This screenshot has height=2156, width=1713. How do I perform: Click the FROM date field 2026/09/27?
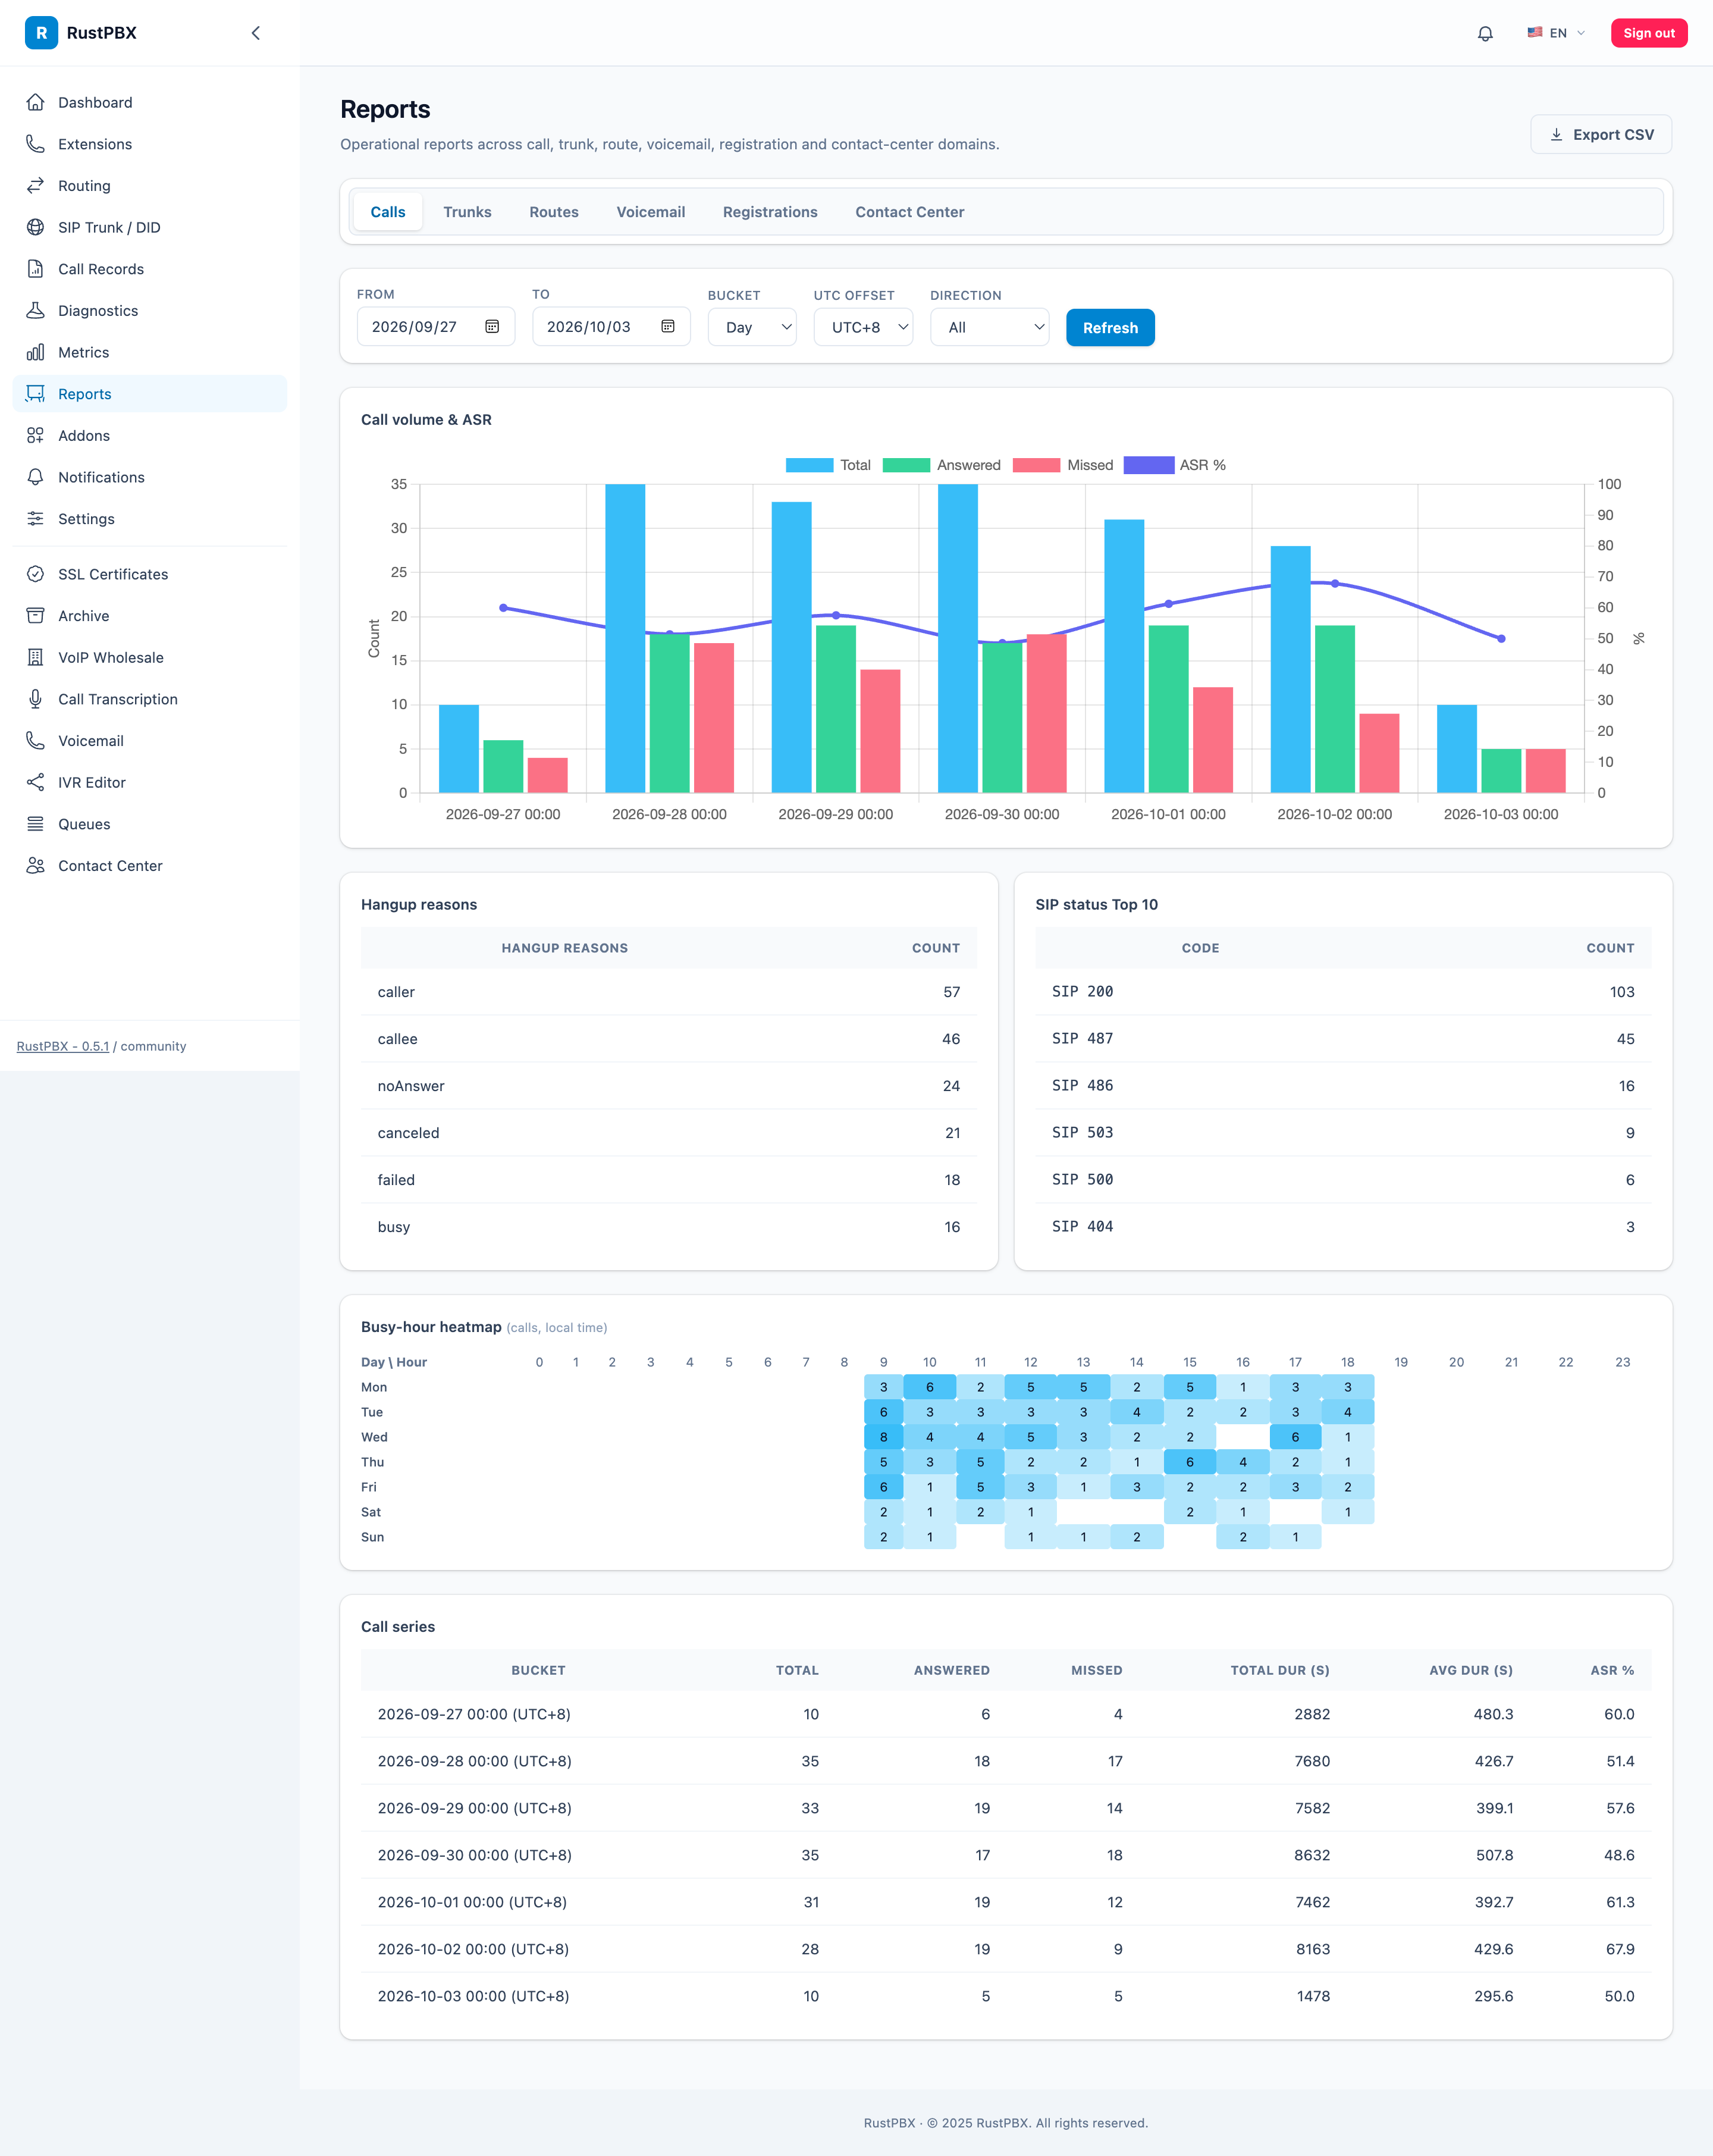pyautogui.click(x=436, y=327)
